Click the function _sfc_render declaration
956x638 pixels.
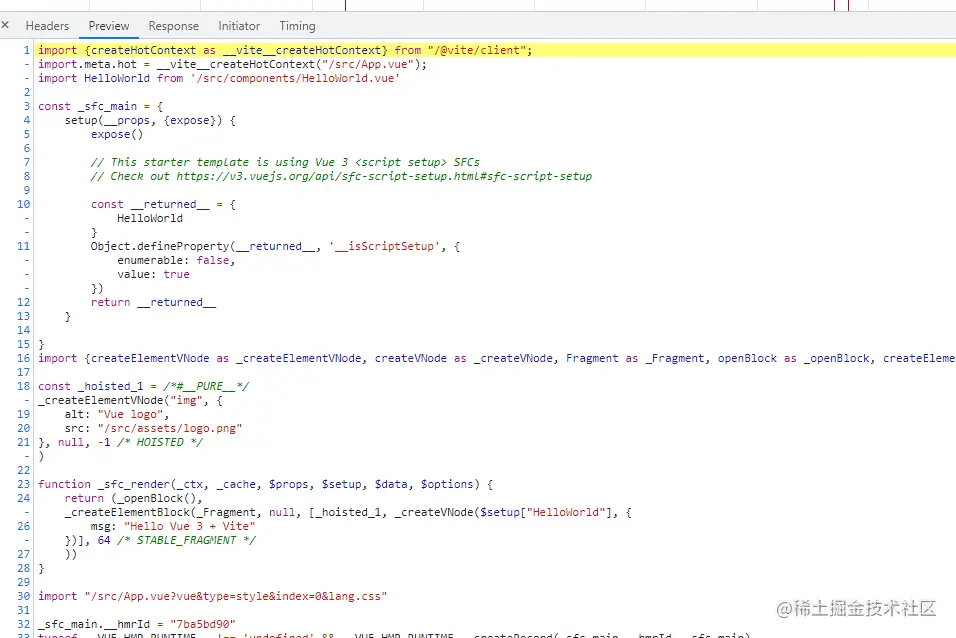pyautogui.click(x=265, y=484)
